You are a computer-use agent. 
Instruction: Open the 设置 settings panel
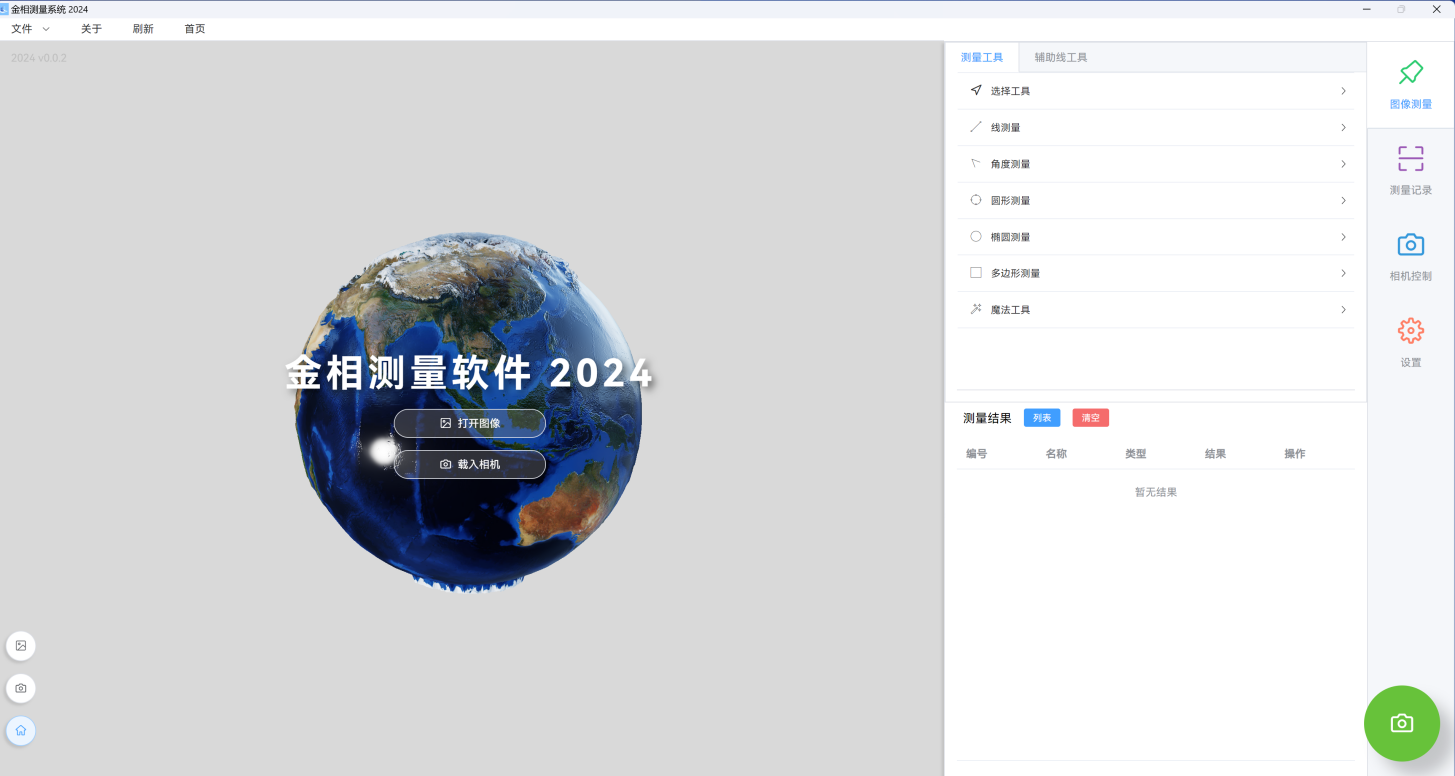click(1410, 343)
